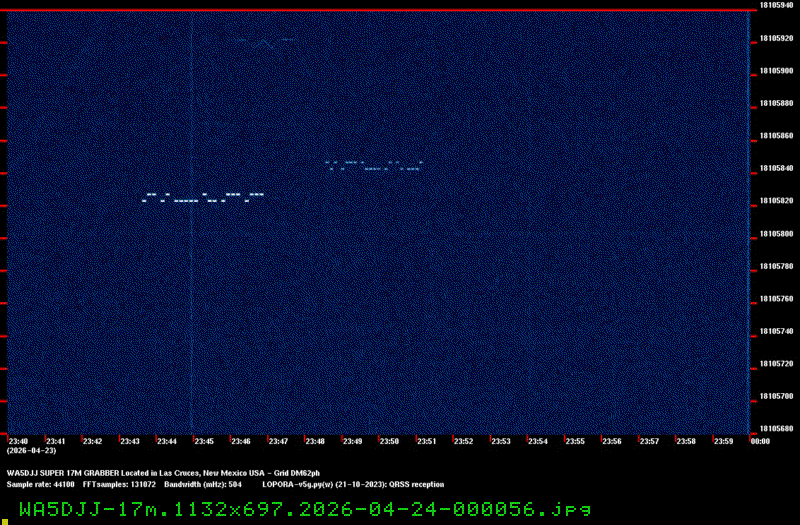
Task: Select frequency label 18105900
Action: (777, 71)
